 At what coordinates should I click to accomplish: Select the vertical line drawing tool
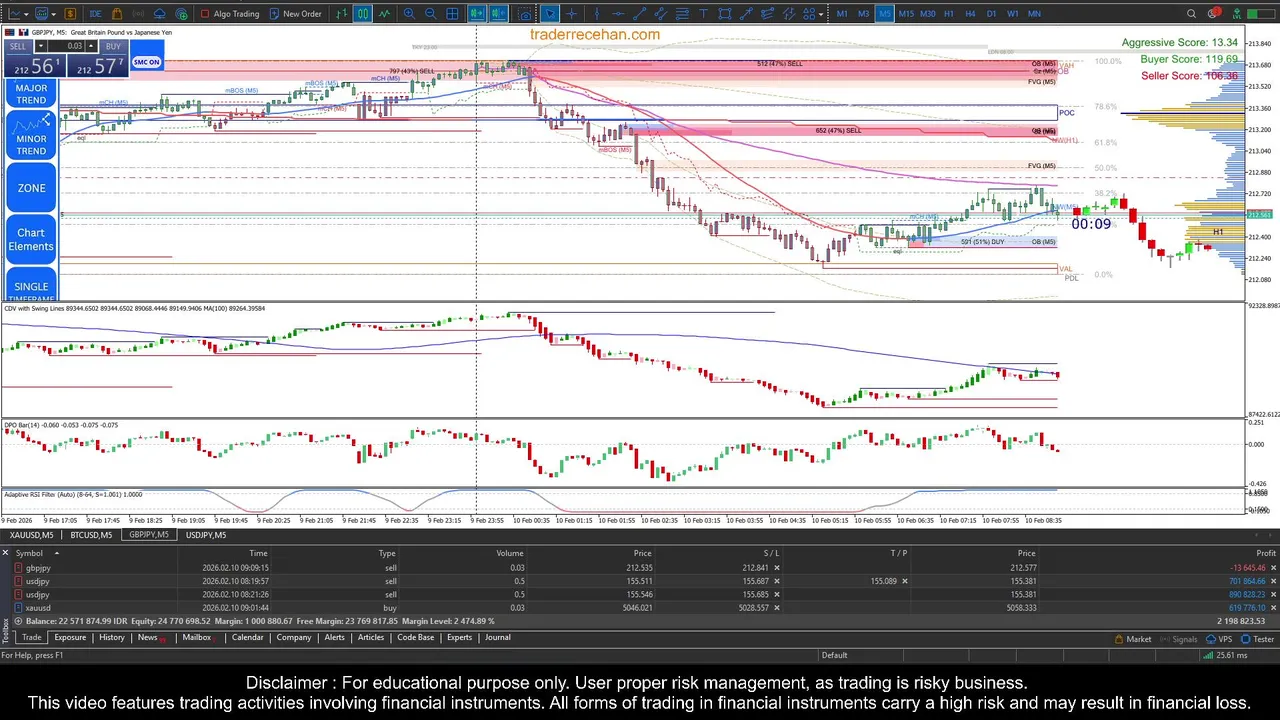point(596,14)
